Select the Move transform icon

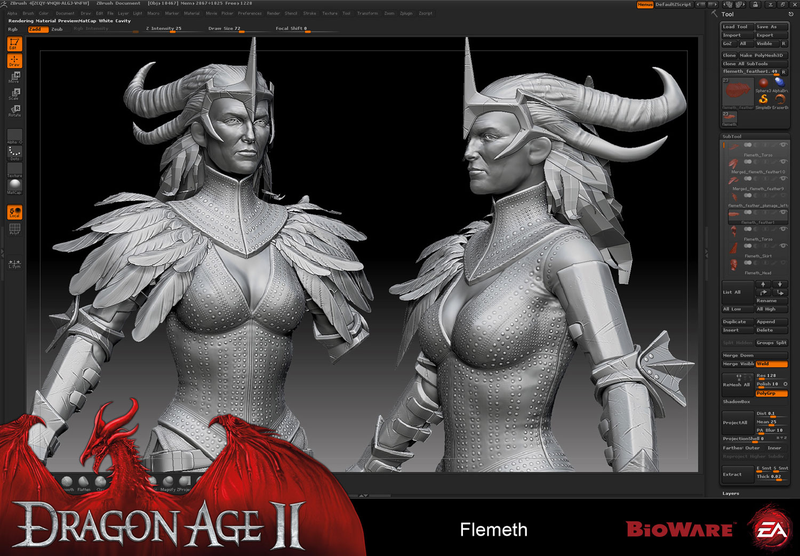(x=14, y=78)
